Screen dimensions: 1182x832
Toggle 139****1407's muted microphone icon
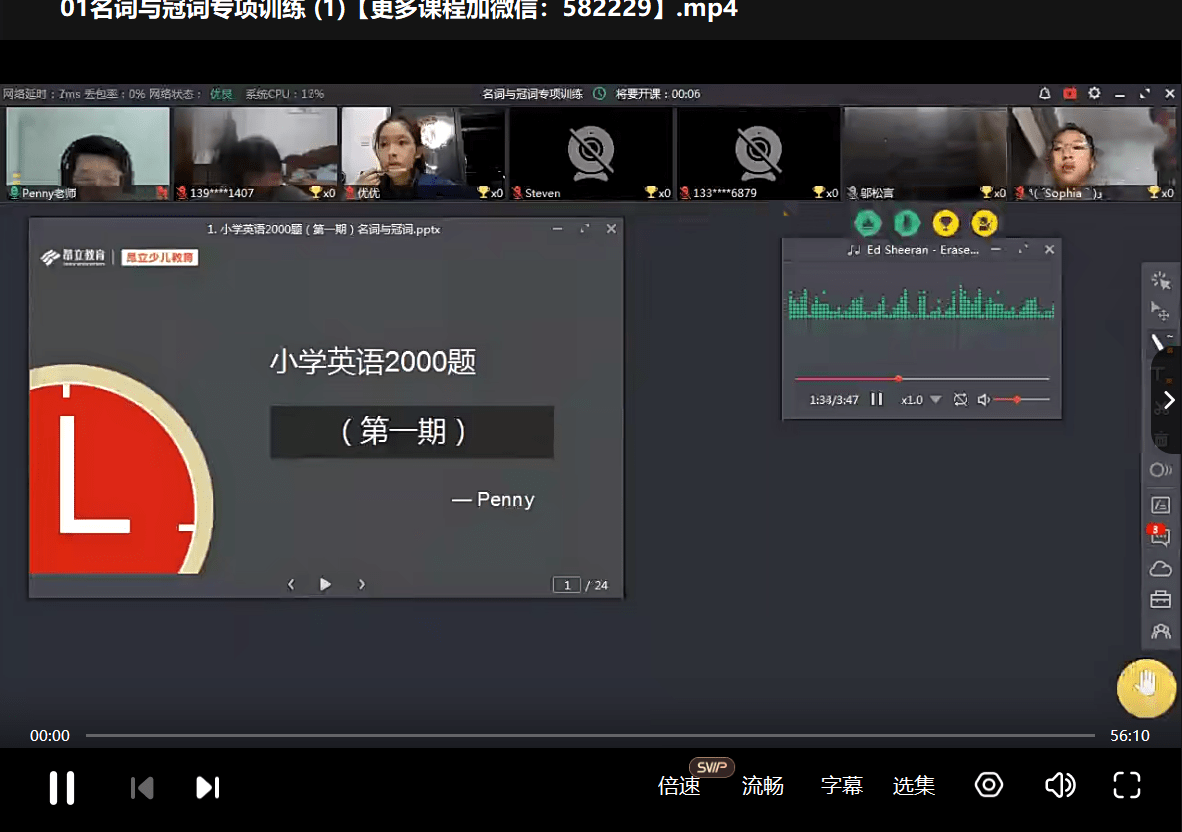tap(182, 193)
